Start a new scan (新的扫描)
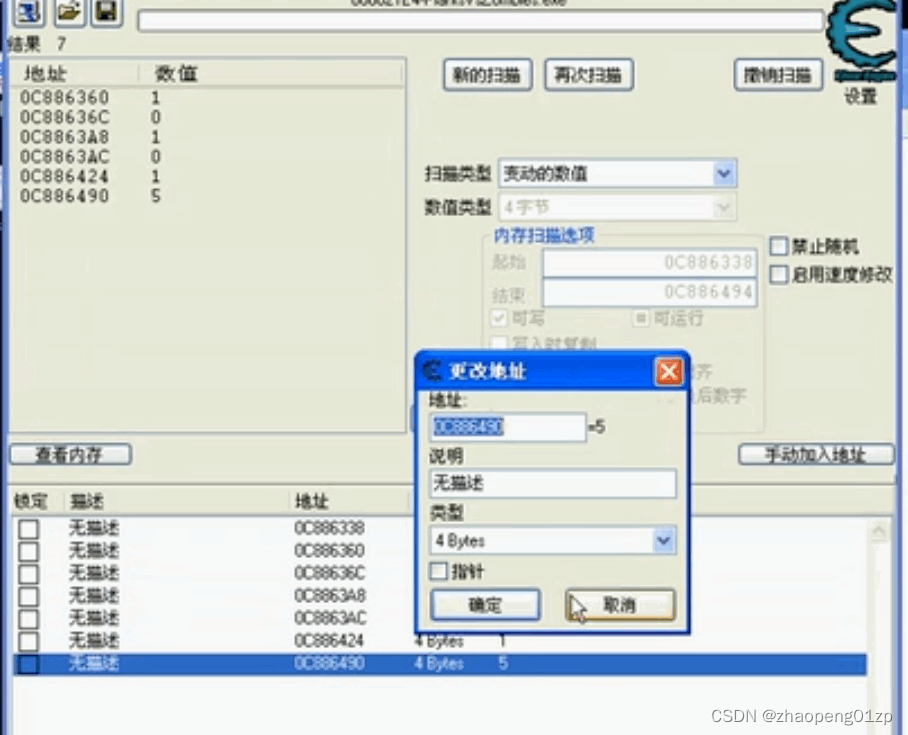The width and height of the screenshot is (908, 735). coord(487,74)
